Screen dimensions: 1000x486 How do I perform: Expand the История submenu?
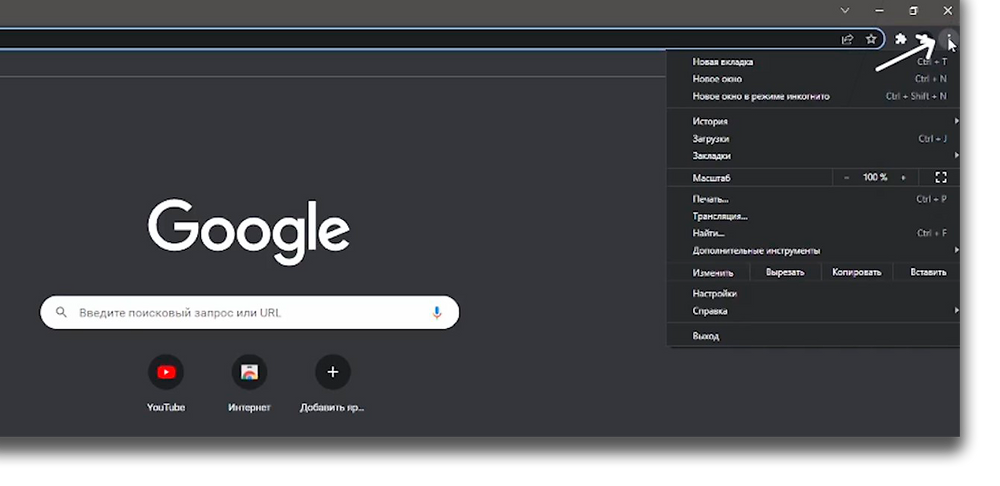(813, 121)
